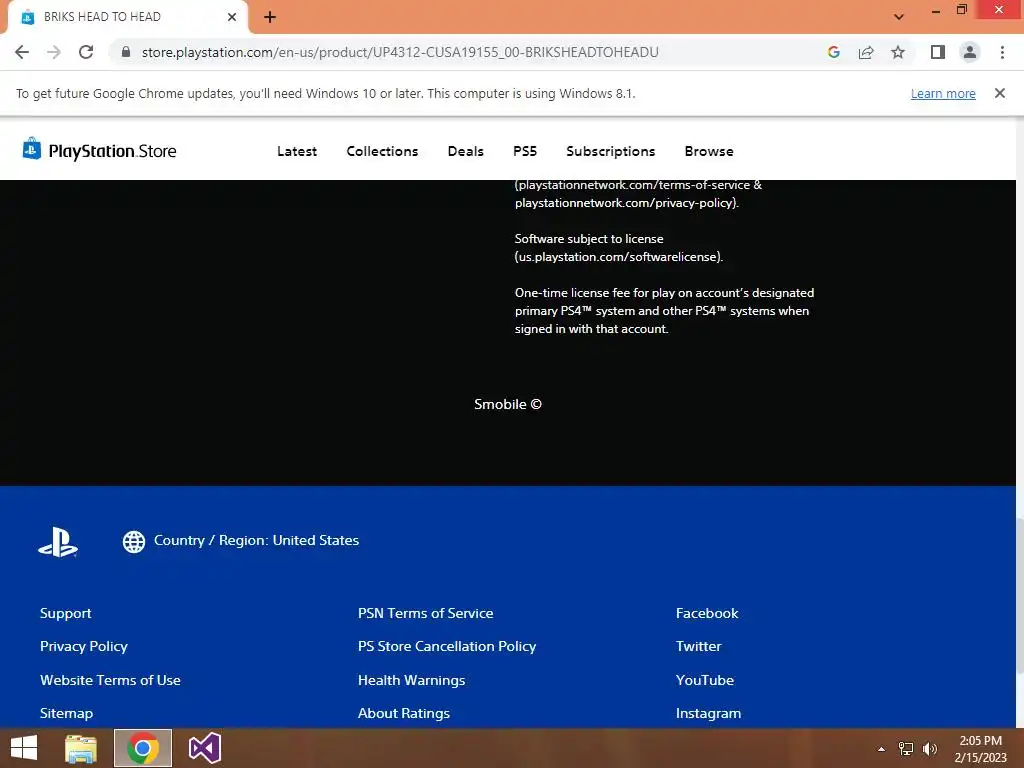Visit the Facebook footer link

[x=707, y=613]
